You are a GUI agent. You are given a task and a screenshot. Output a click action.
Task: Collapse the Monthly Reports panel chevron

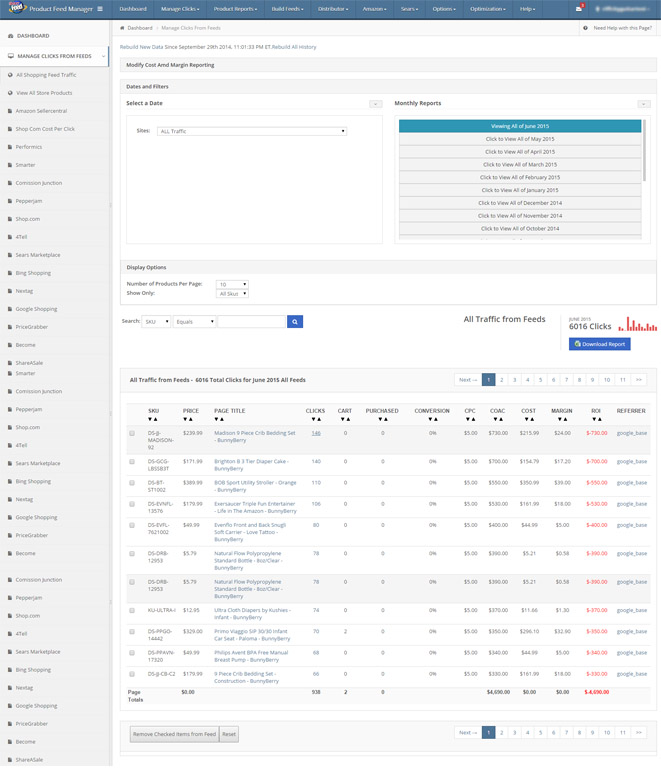pos(644,104)
